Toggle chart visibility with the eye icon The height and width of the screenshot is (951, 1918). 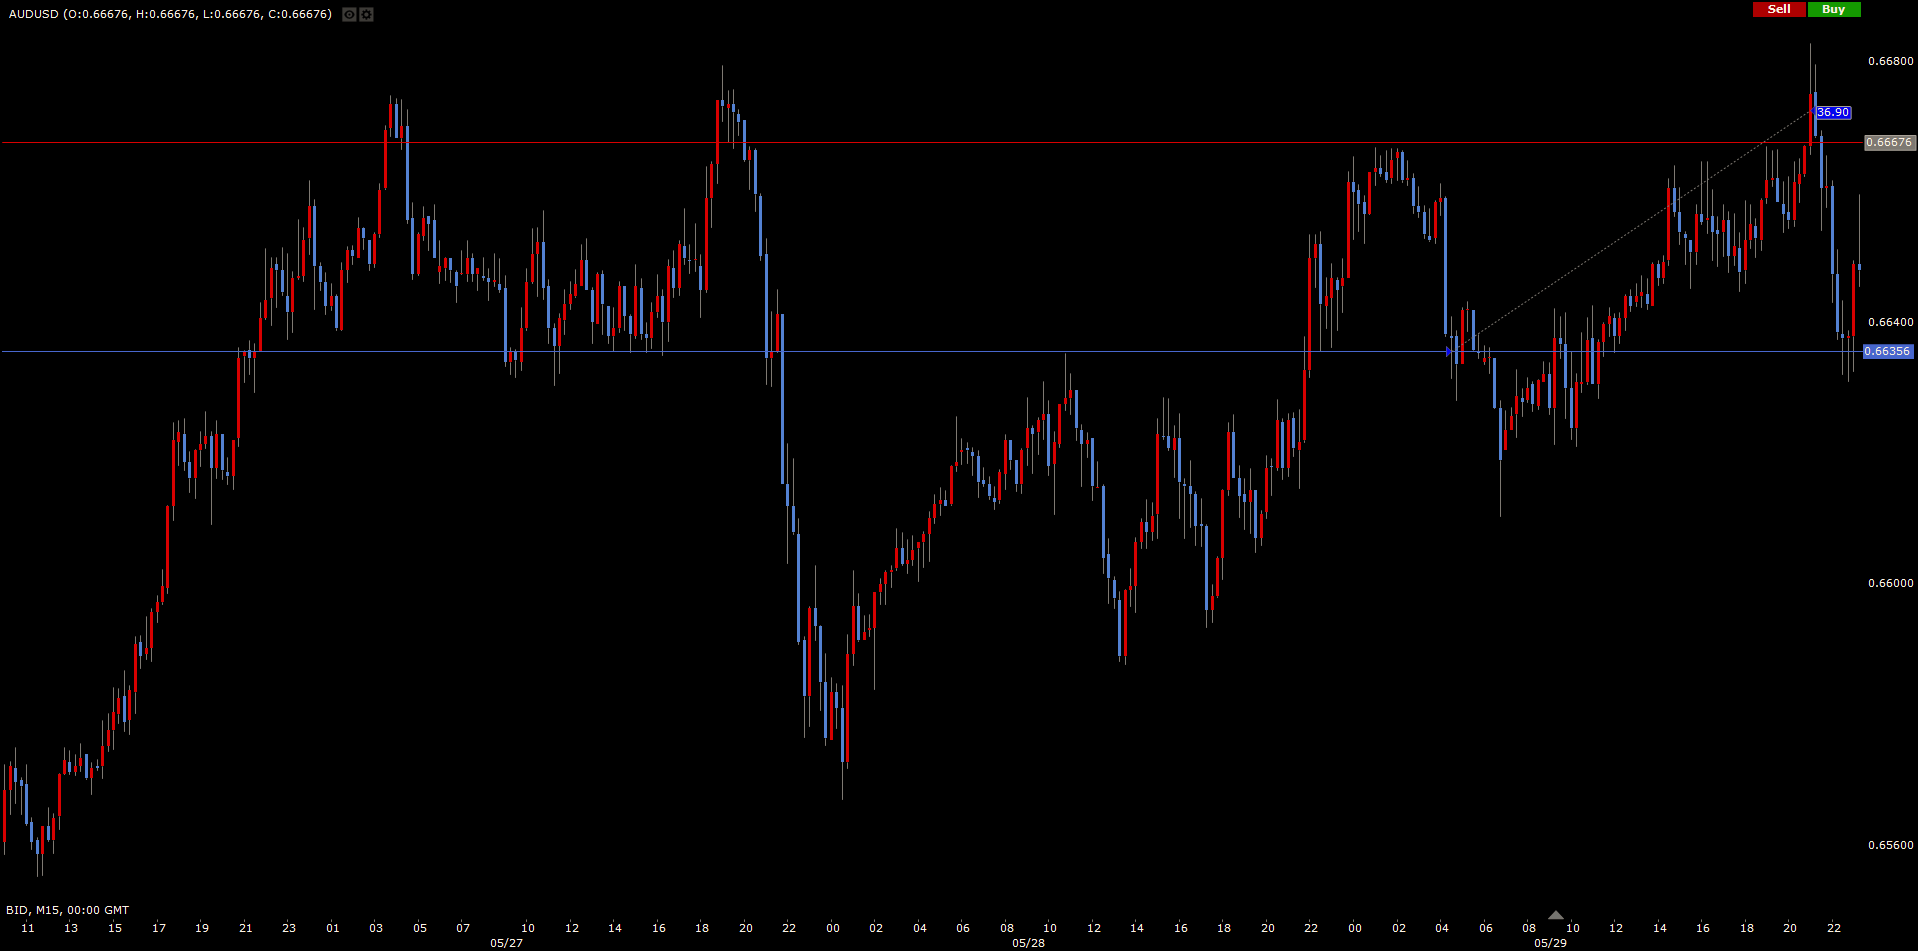349,14
